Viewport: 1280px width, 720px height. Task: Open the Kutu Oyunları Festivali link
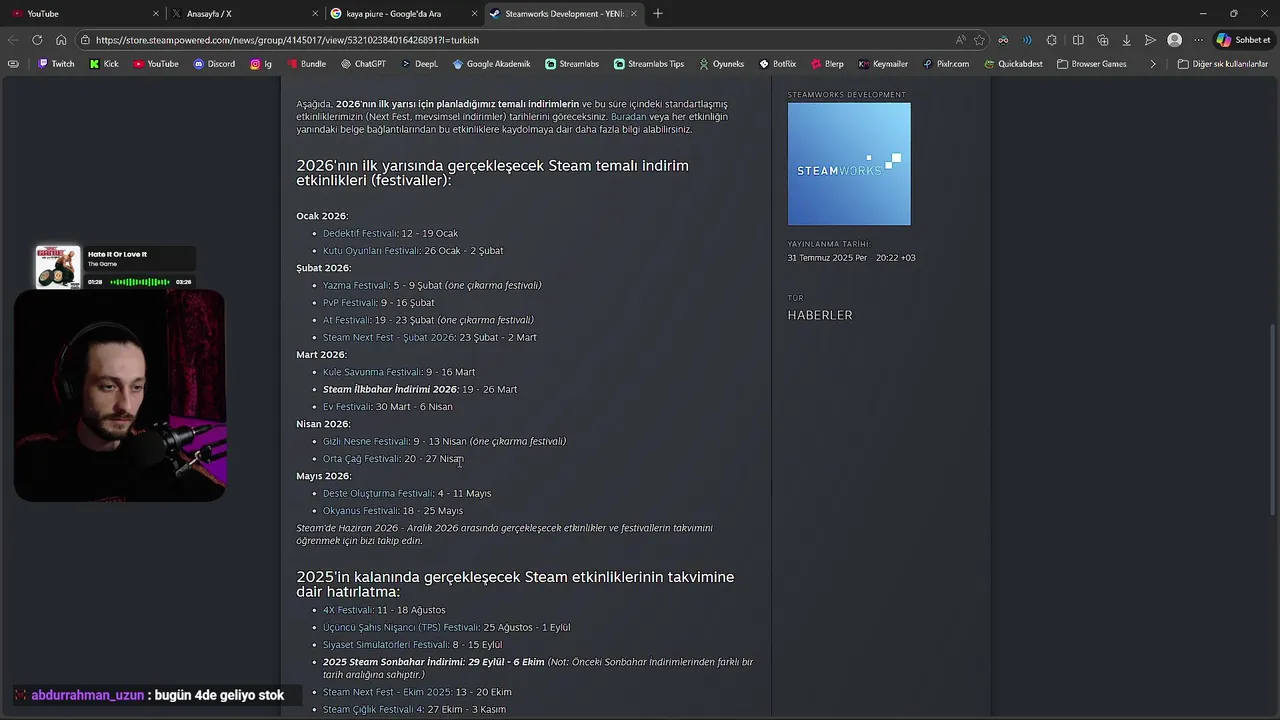point(371,251)
